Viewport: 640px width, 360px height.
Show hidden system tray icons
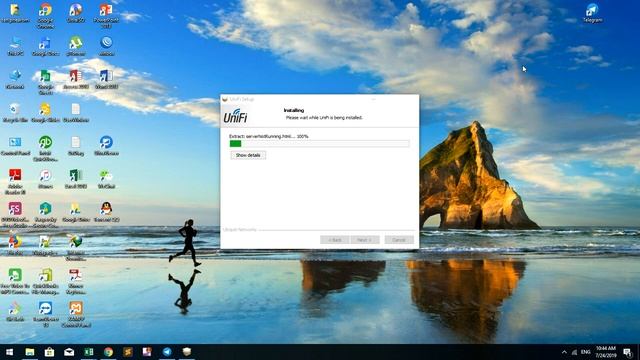[564, 352]
